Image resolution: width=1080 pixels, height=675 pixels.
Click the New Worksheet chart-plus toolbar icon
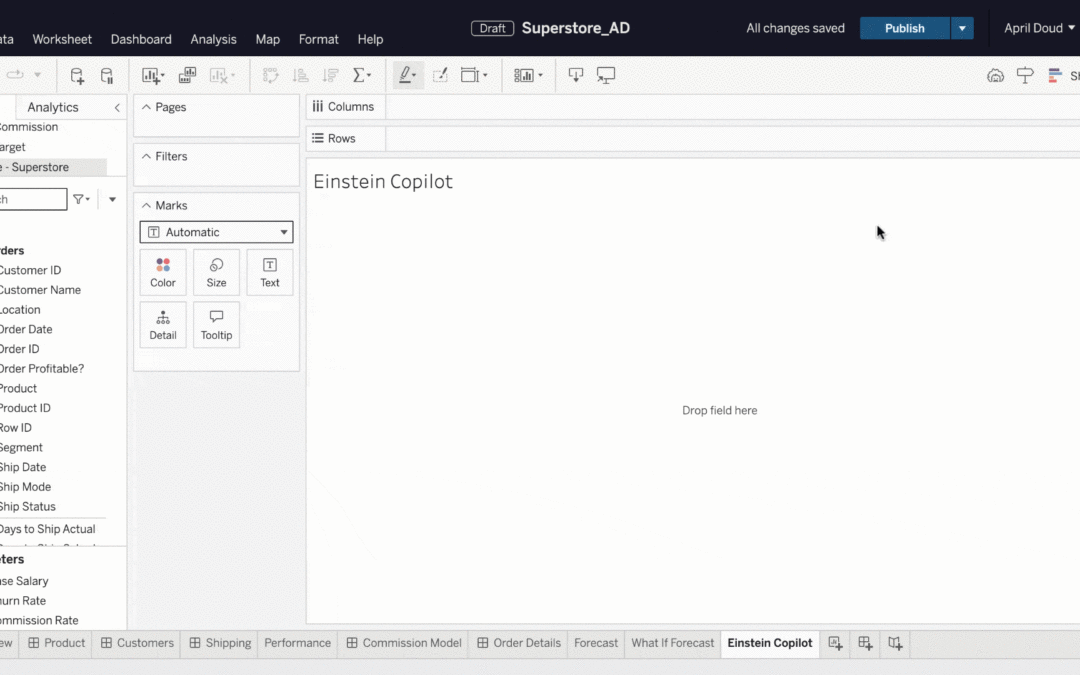pos(152,76)
